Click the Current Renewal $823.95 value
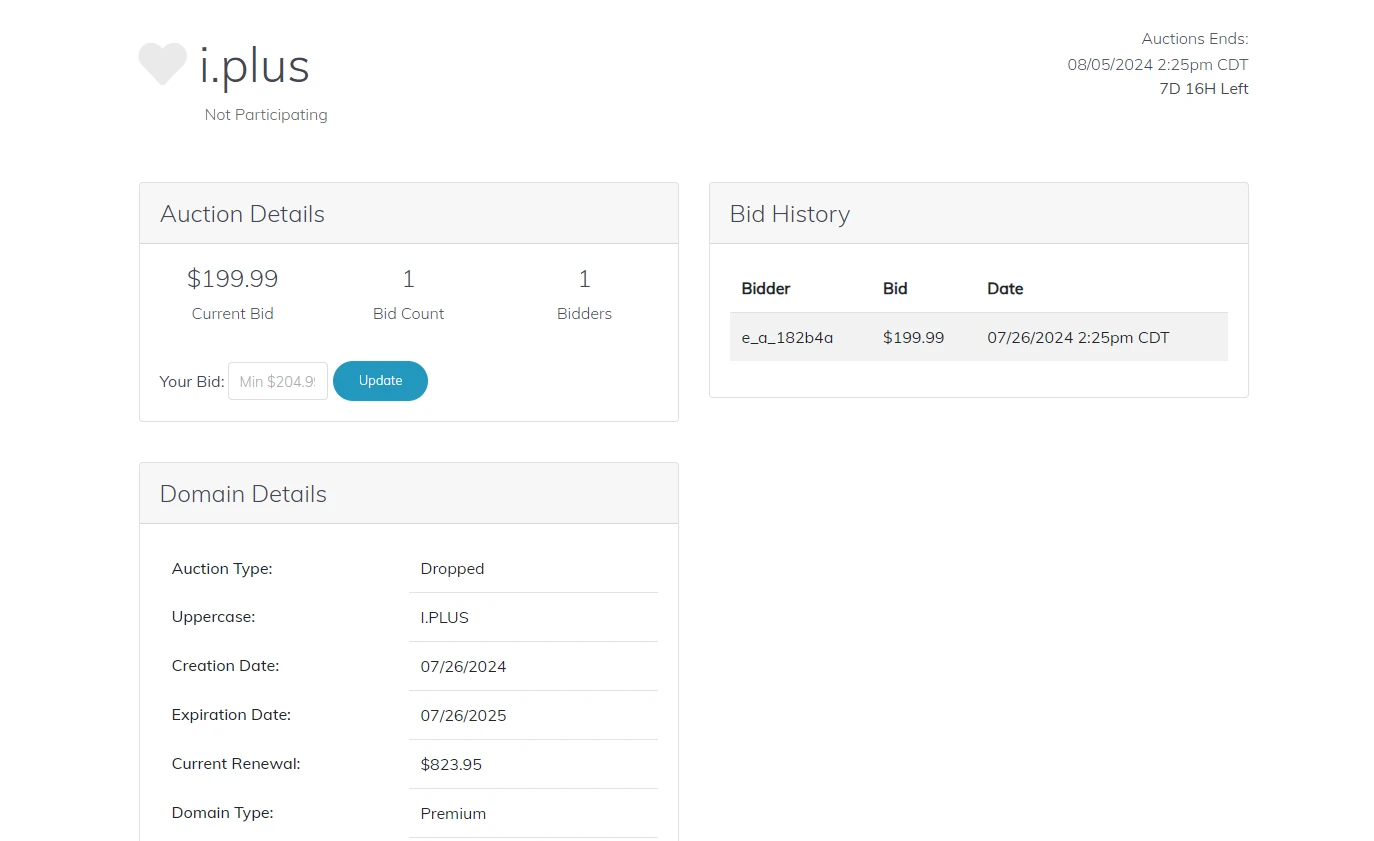1374x841 pixels. [x=451, y=765]
